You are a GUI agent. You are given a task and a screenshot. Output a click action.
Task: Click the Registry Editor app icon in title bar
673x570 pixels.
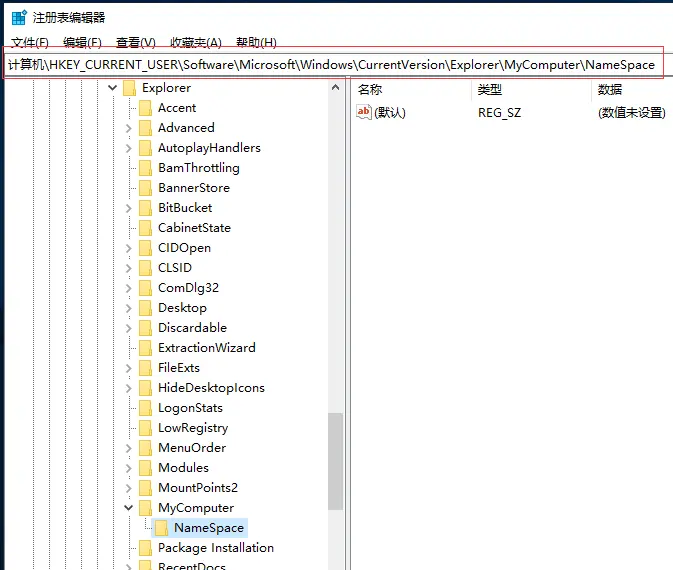tap(18, 17)
